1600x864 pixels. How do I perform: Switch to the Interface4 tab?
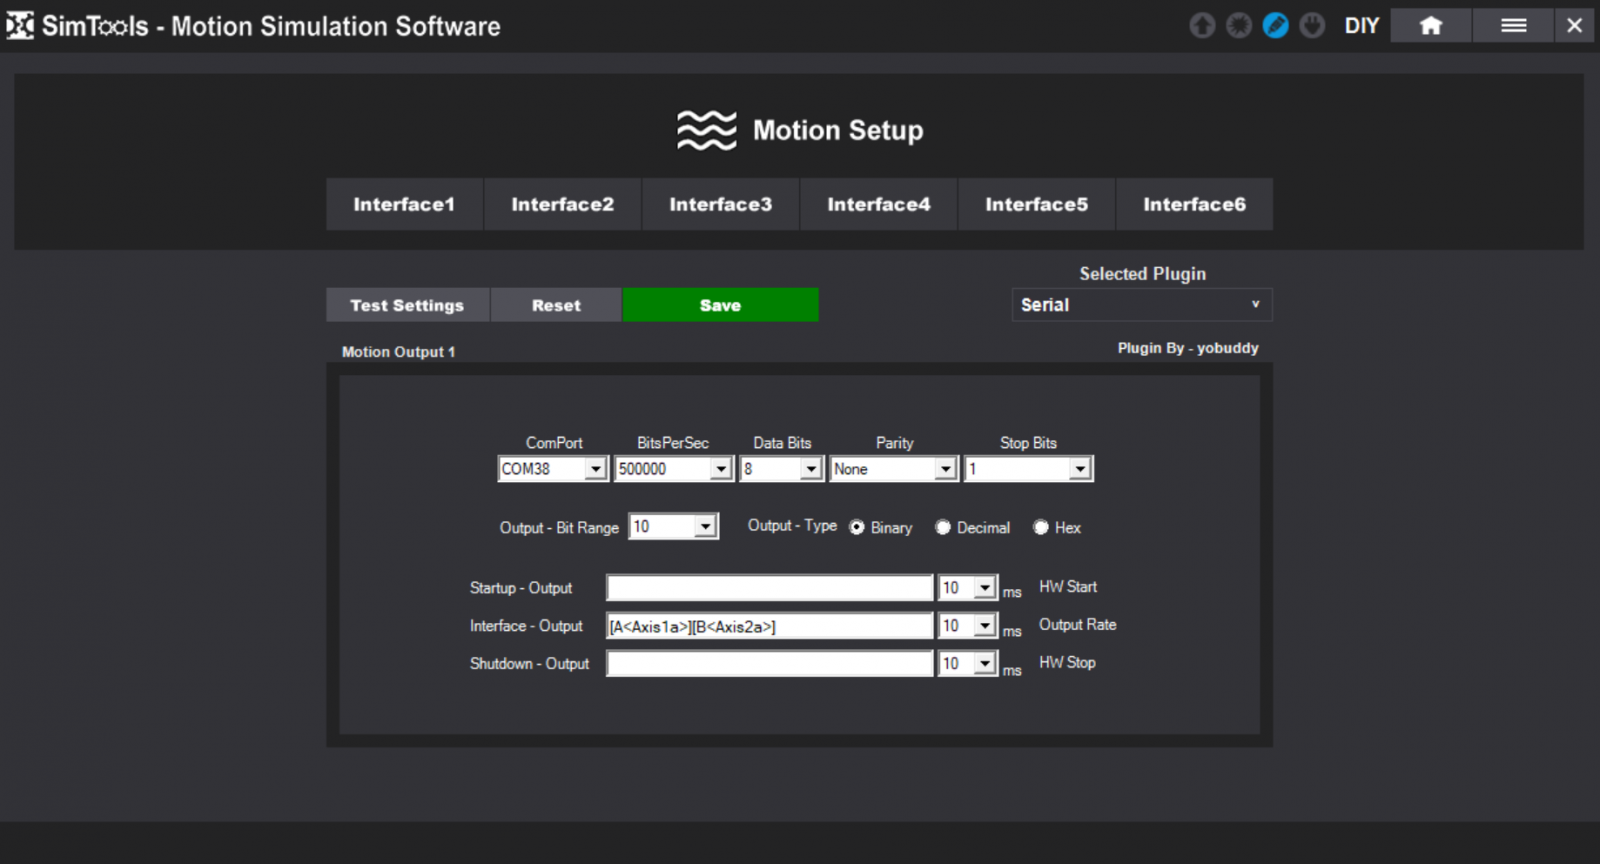[878, 204]
